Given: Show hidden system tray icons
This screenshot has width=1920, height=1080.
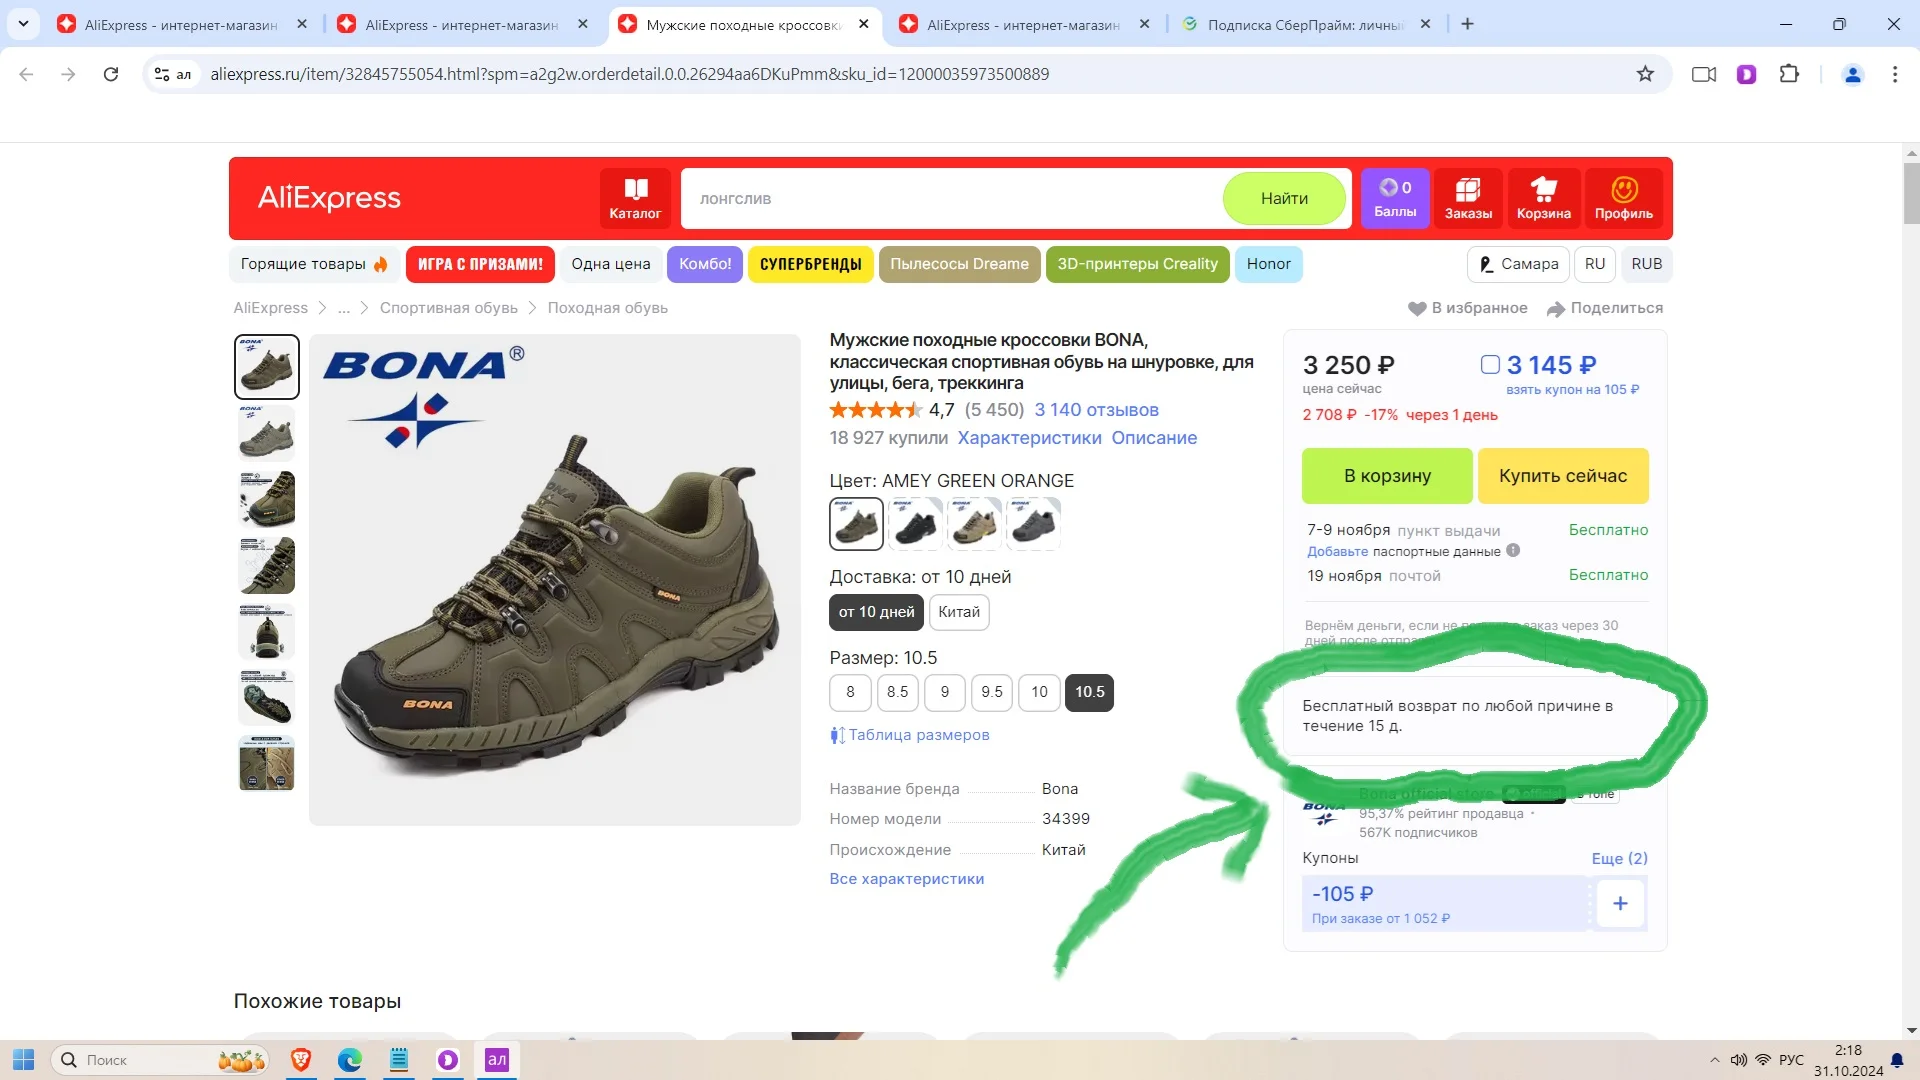Looking at the screenshot, I should point(1715,1060).
